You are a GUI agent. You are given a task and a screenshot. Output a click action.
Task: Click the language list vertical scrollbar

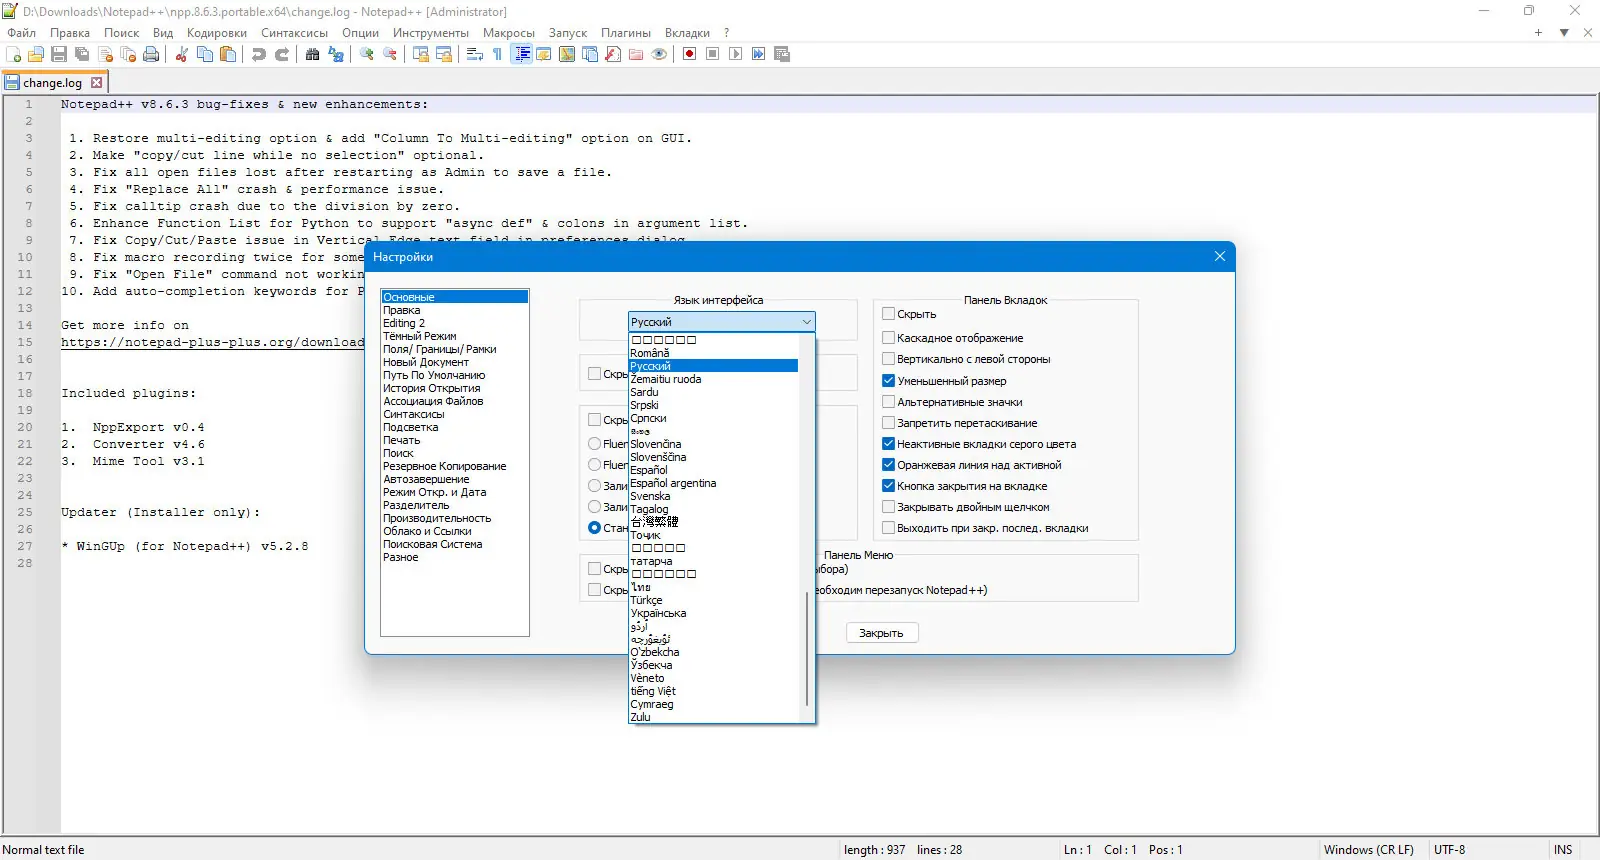pos(807,650)
